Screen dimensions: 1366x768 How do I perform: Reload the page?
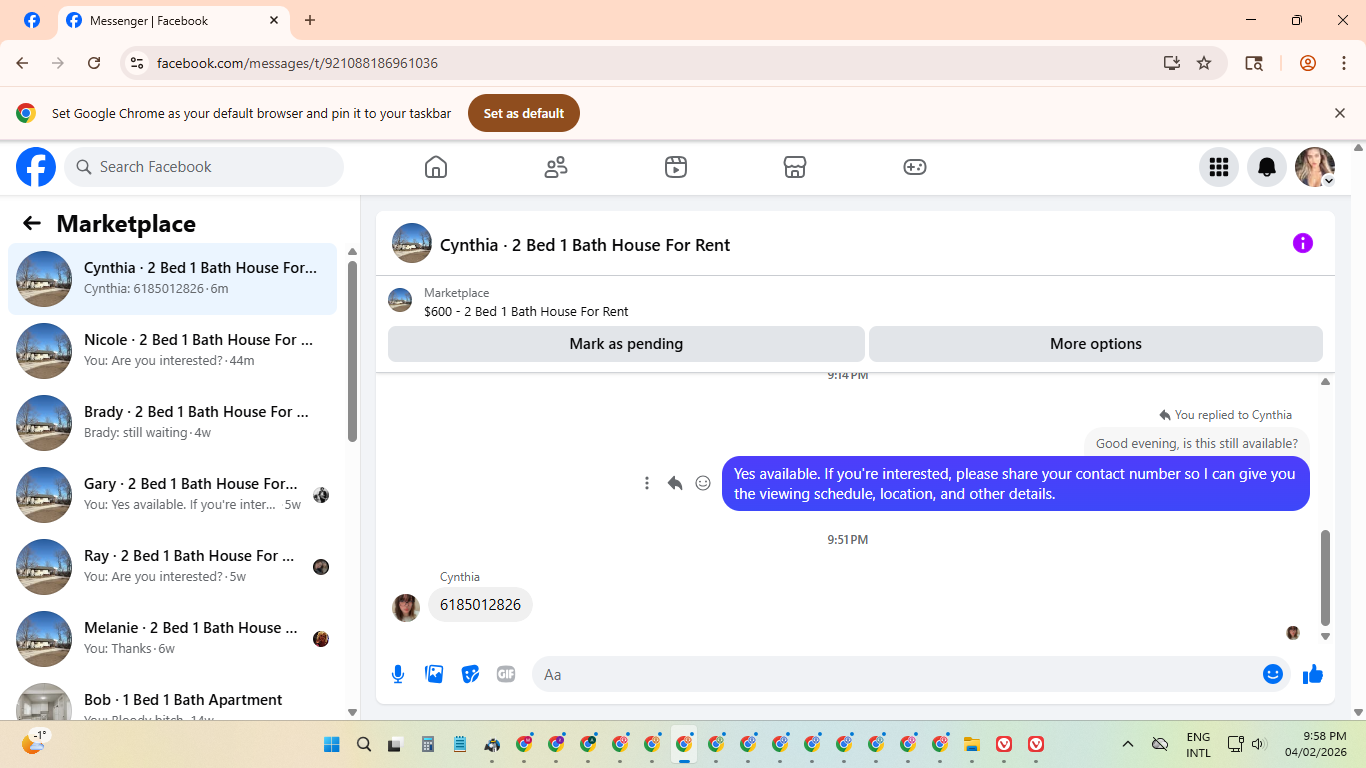coord(94,63)
